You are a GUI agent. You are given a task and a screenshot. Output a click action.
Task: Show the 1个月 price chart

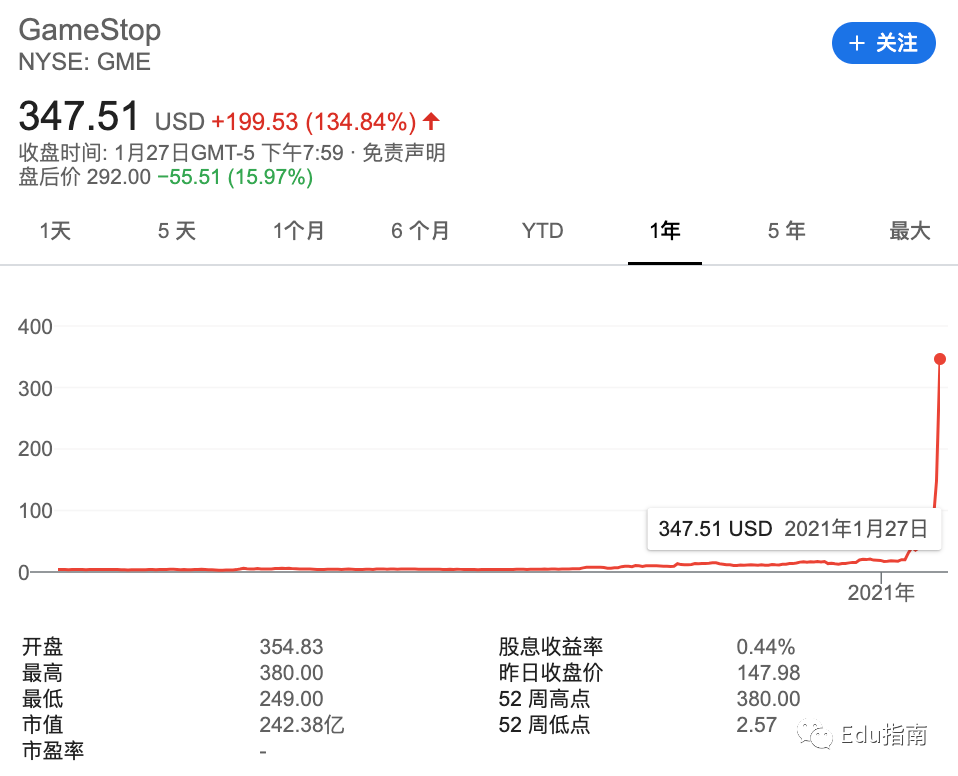(299, 231)
